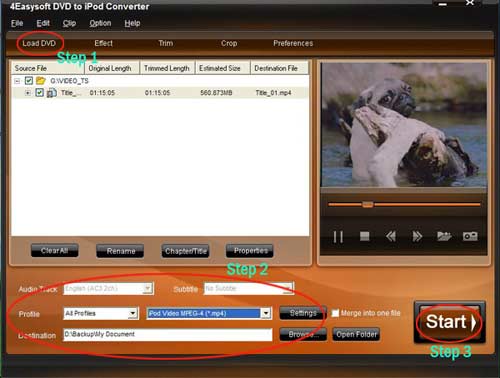Click the Title file icon
This screenshot has height=378, width=500.
tap(51, 92)
